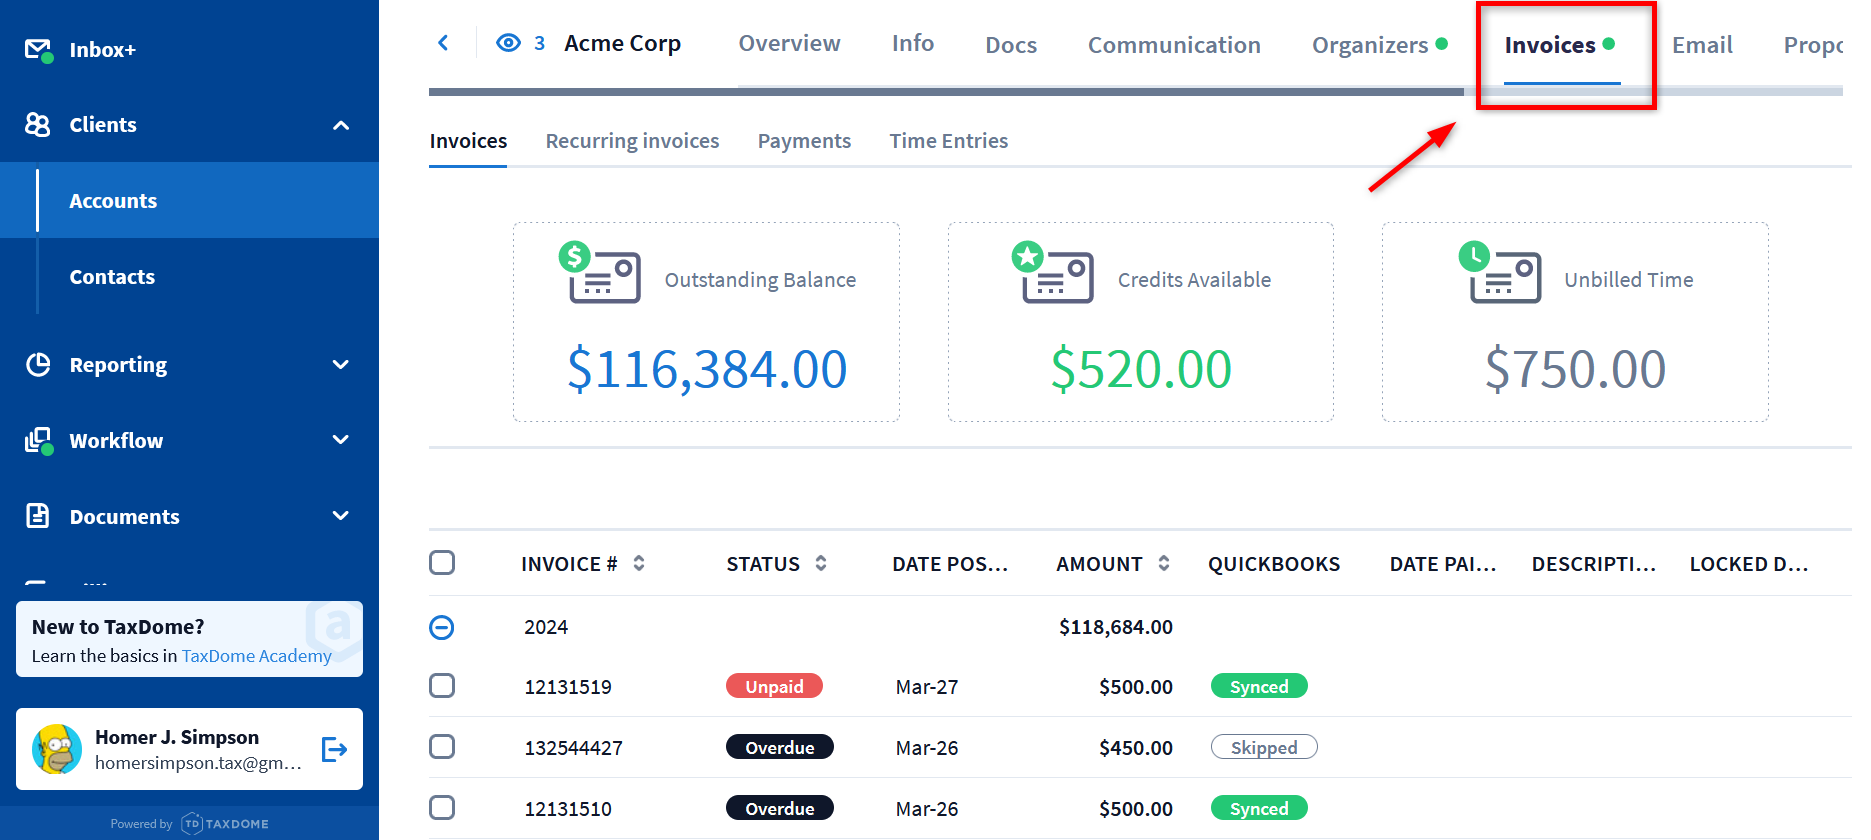Screen dimensions: 1871x840
Task: Switch to the Communication tab
Action: point(1174,45)
